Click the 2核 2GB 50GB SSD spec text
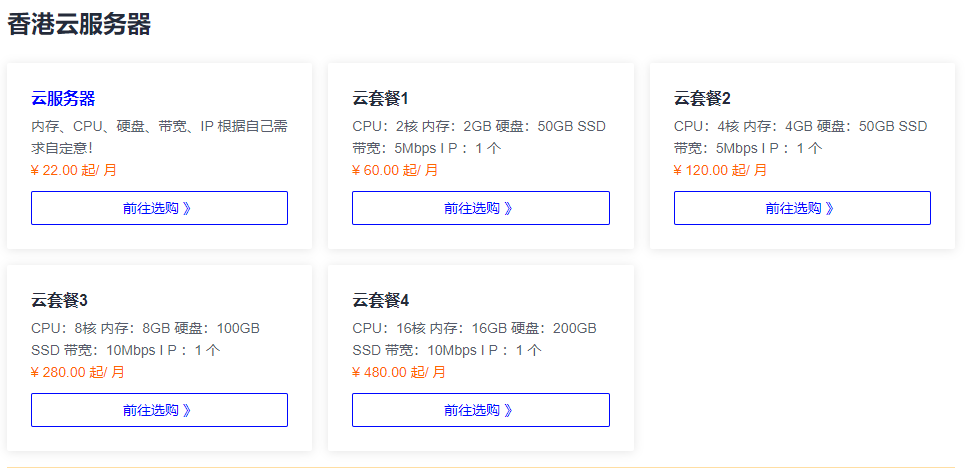The width and height of the screenshot is (965, 468). point(479,137)
